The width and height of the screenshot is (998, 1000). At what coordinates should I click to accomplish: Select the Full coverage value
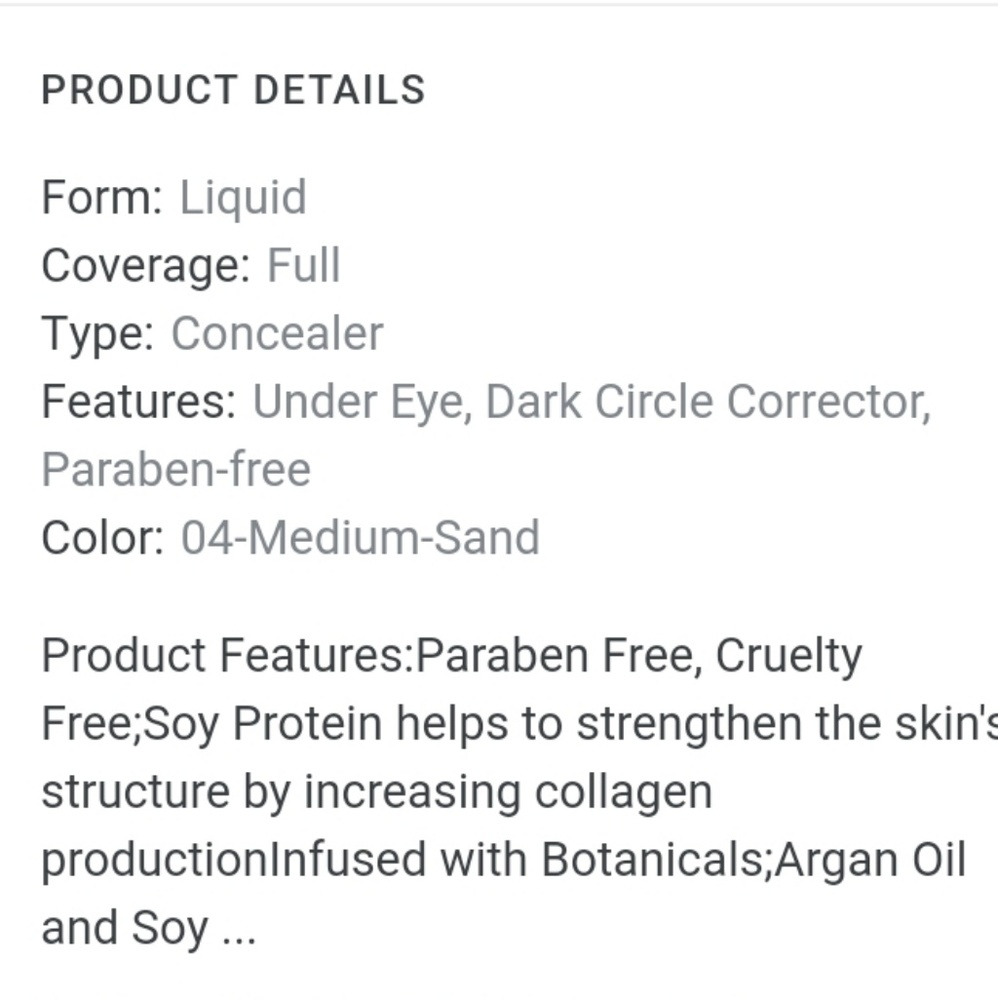pos(304,265)
